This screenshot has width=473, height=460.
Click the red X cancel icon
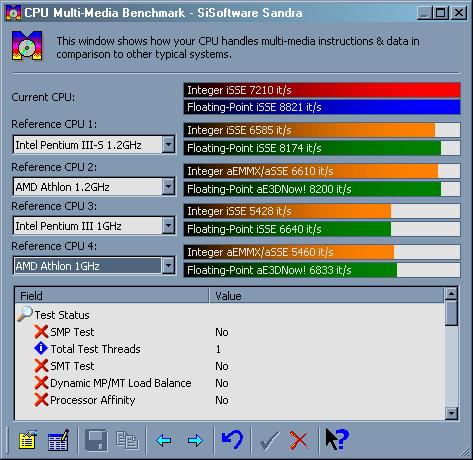[x=299, y=440]
